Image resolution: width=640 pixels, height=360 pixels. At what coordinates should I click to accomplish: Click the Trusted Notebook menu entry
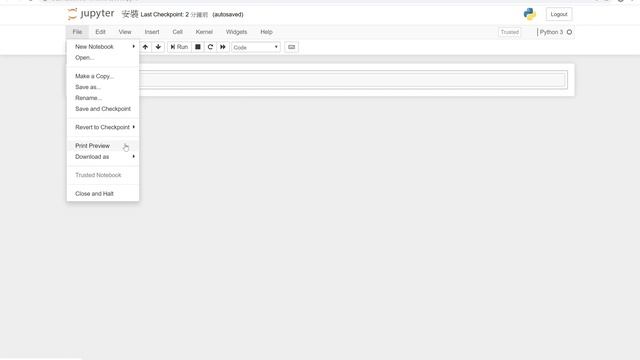tap(103, 175)
